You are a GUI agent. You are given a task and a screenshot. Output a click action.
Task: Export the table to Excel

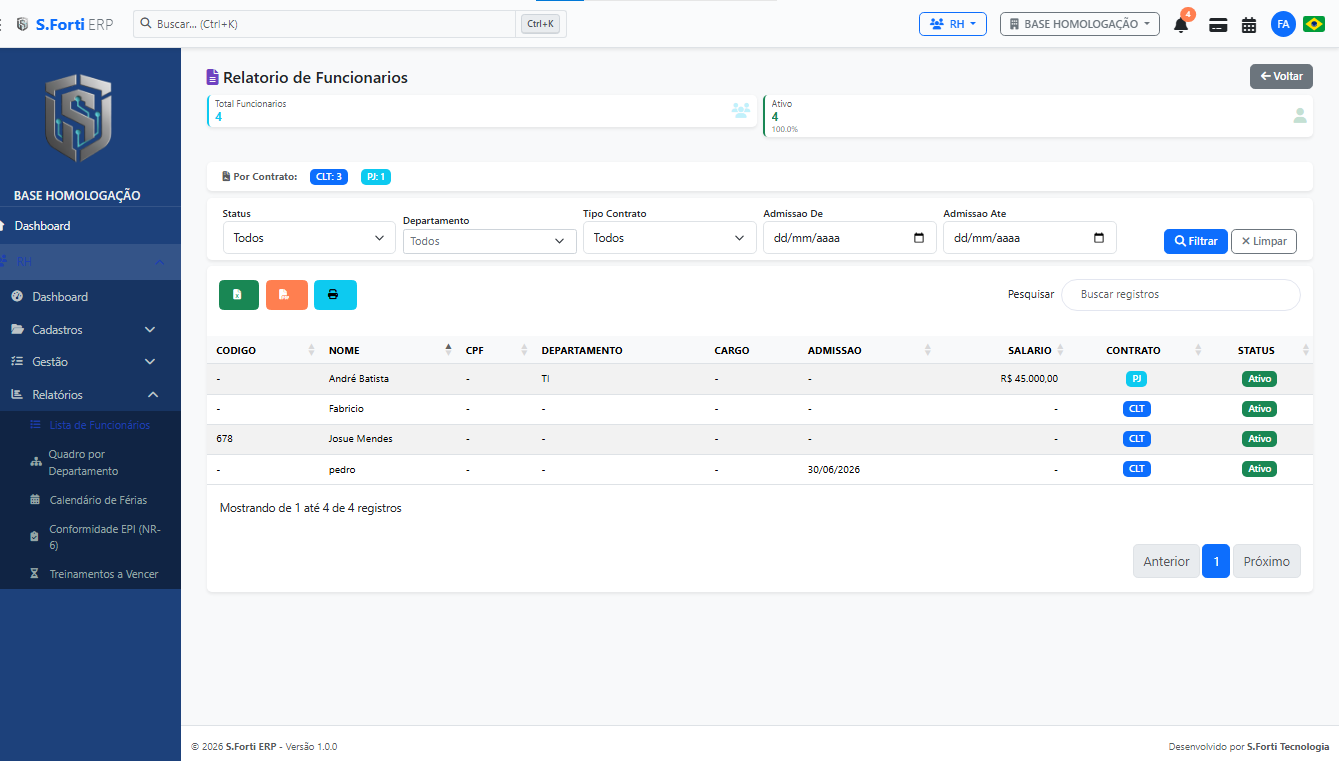[238, 295]
